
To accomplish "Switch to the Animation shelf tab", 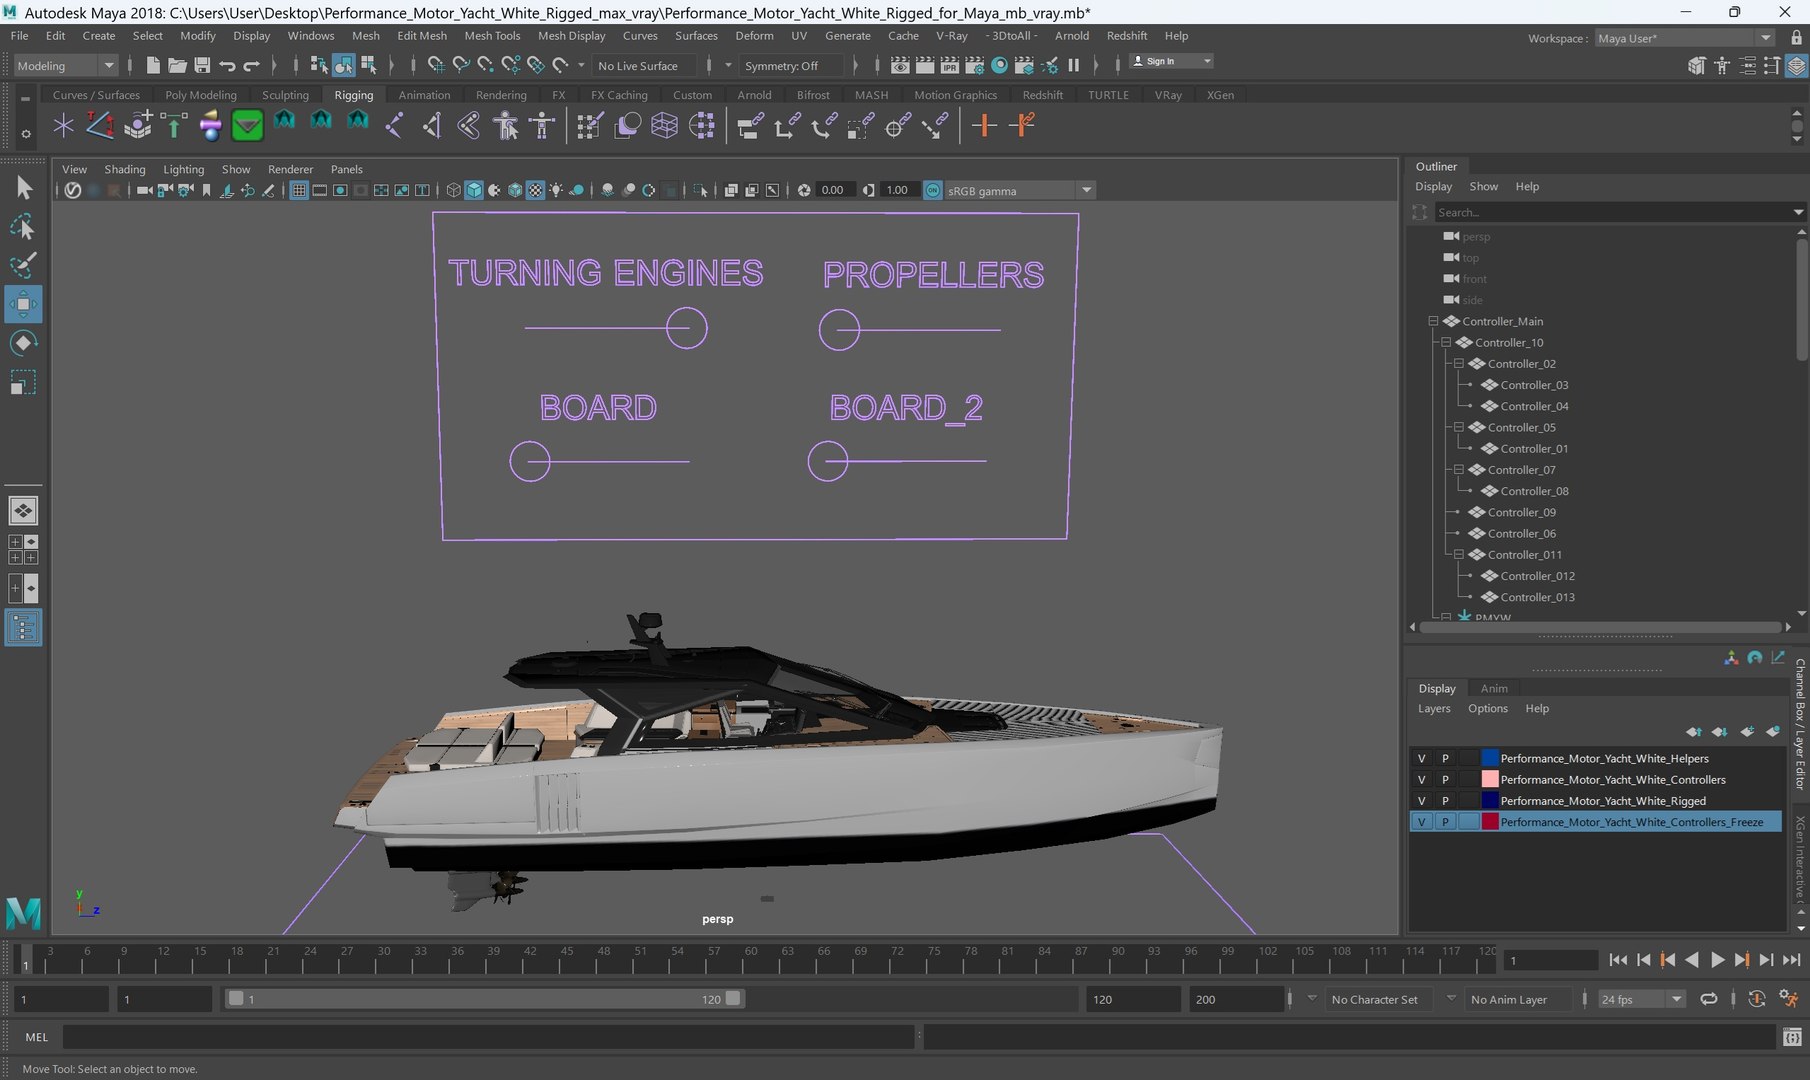I will tap(424, 95).
